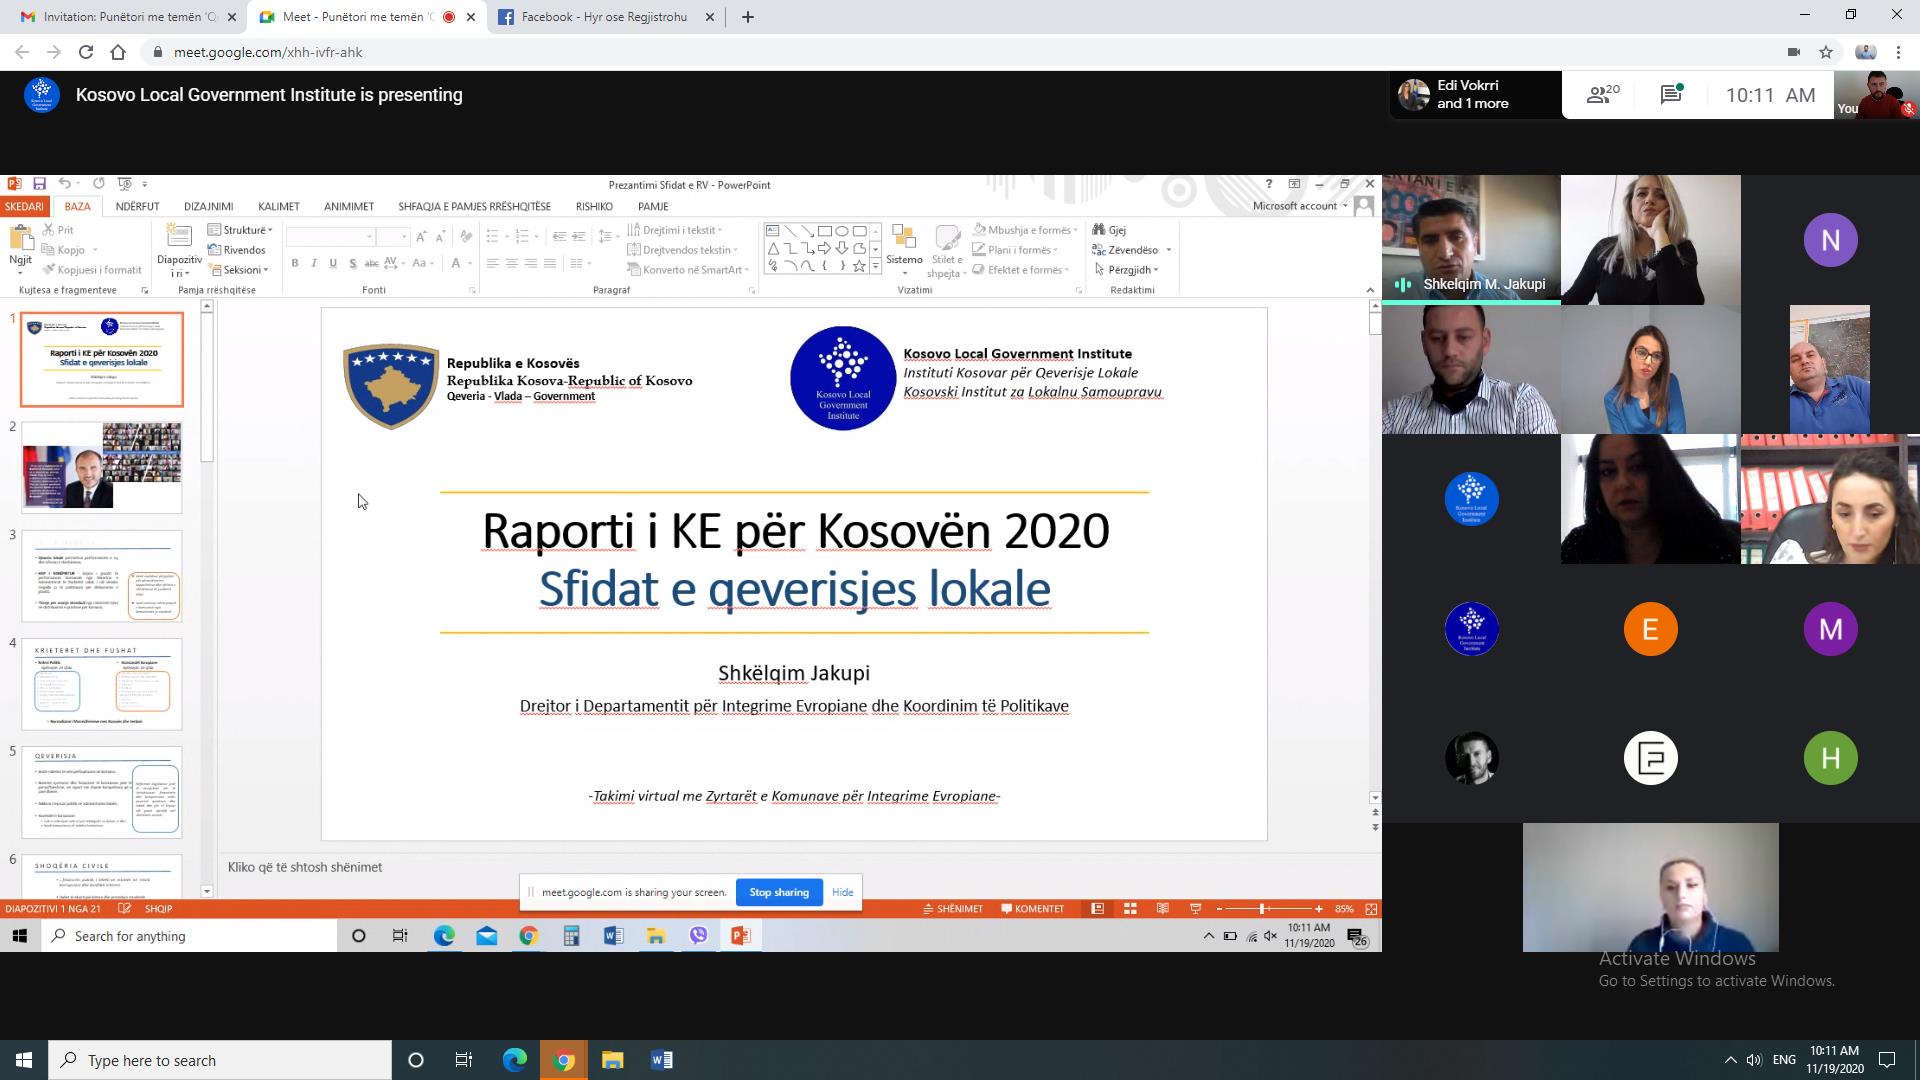Viewport: 1920px width, 1080px height.
Task: Click slide 5 thumbnail in panel
Action: tap(103, 793)
